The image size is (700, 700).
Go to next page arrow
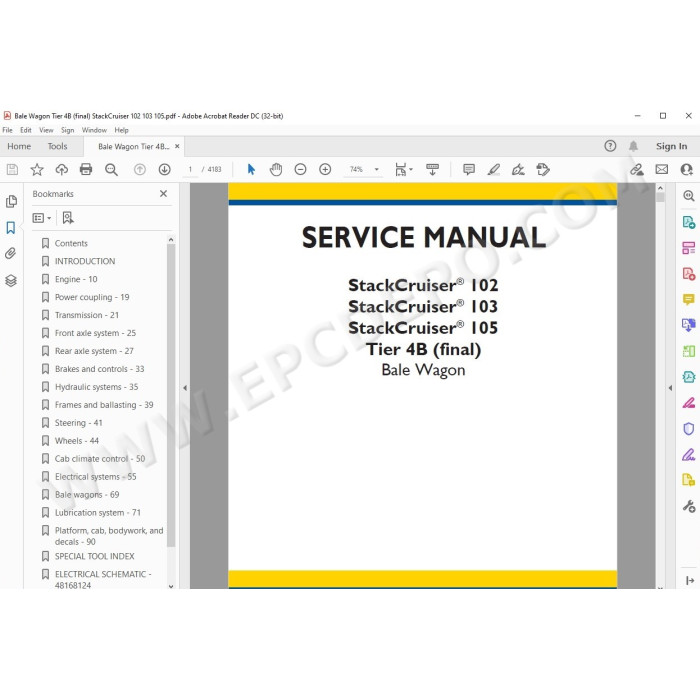[x=164, y=169]
